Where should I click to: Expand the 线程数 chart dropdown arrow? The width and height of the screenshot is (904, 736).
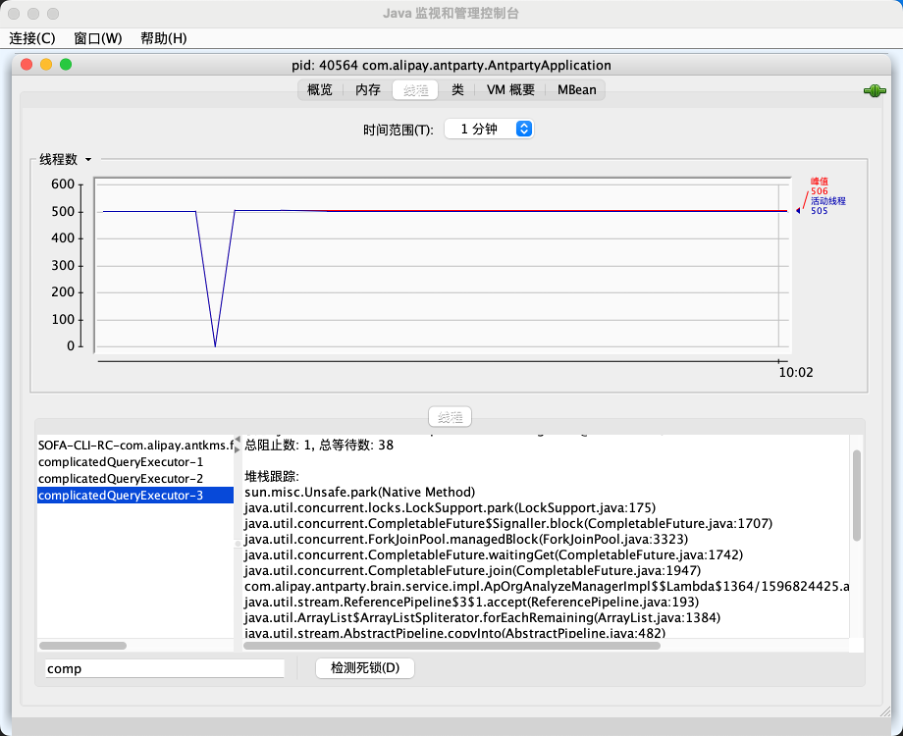point(88,160)
